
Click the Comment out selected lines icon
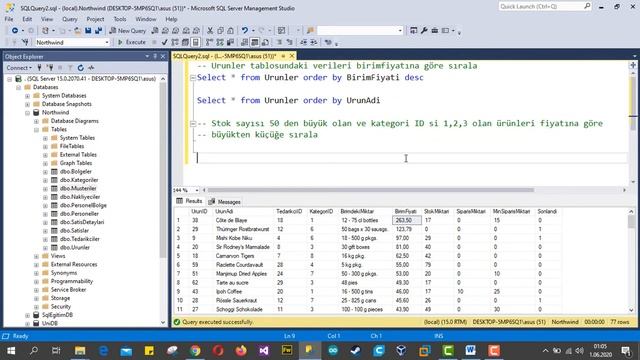(x=280, y=42)
